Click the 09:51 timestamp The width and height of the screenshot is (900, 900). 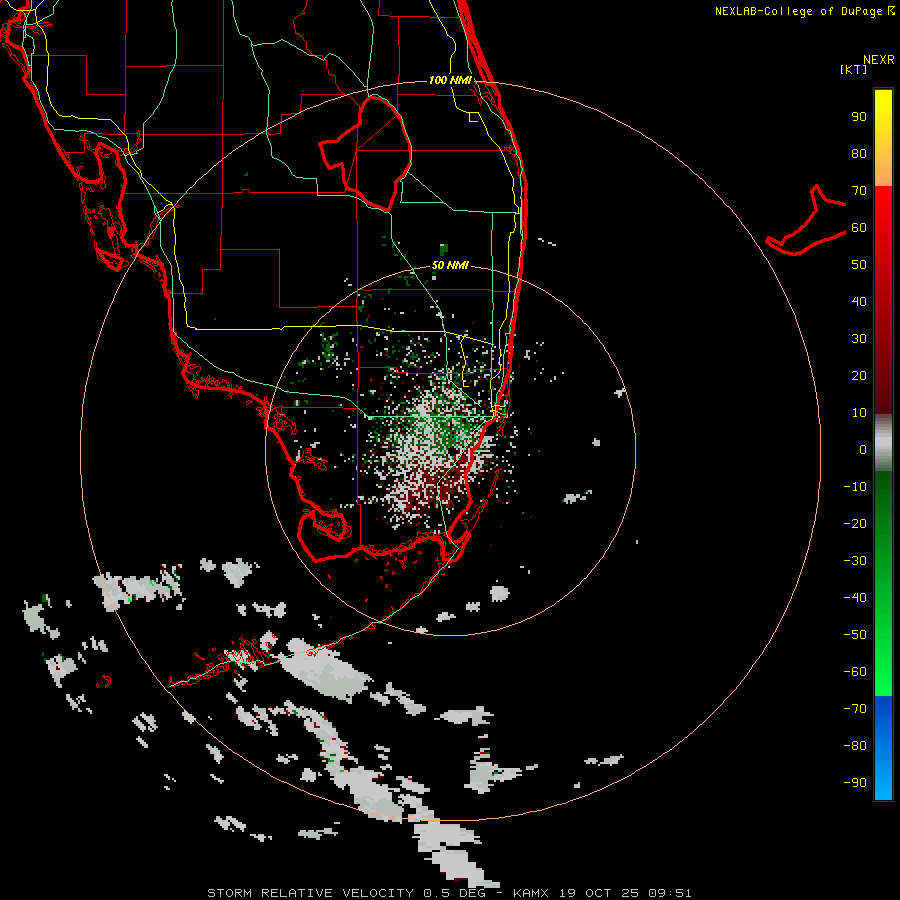[x=670, y=893]
